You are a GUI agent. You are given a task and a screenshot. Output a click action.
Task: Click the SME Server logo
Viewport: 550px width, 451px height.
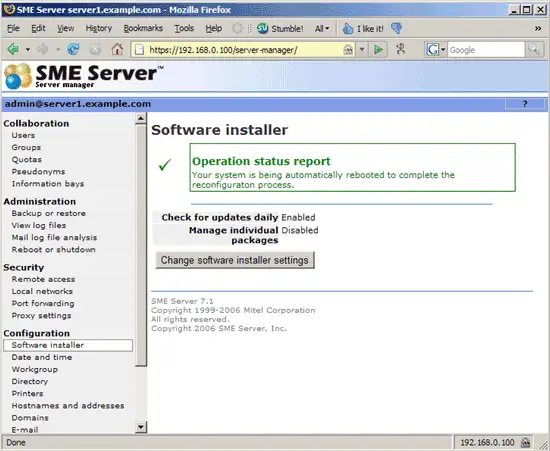[83, 76]
